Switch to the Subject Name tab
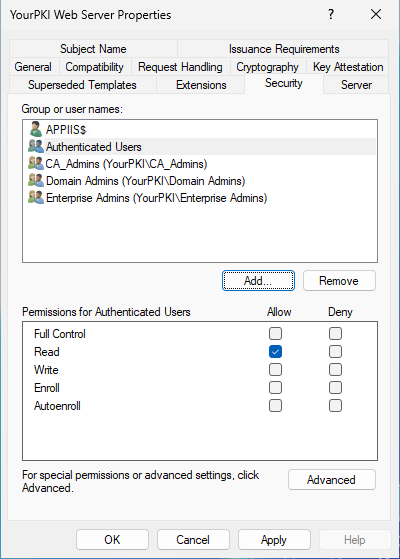Screen dimensions: 400x559 (x=93, y=48)
